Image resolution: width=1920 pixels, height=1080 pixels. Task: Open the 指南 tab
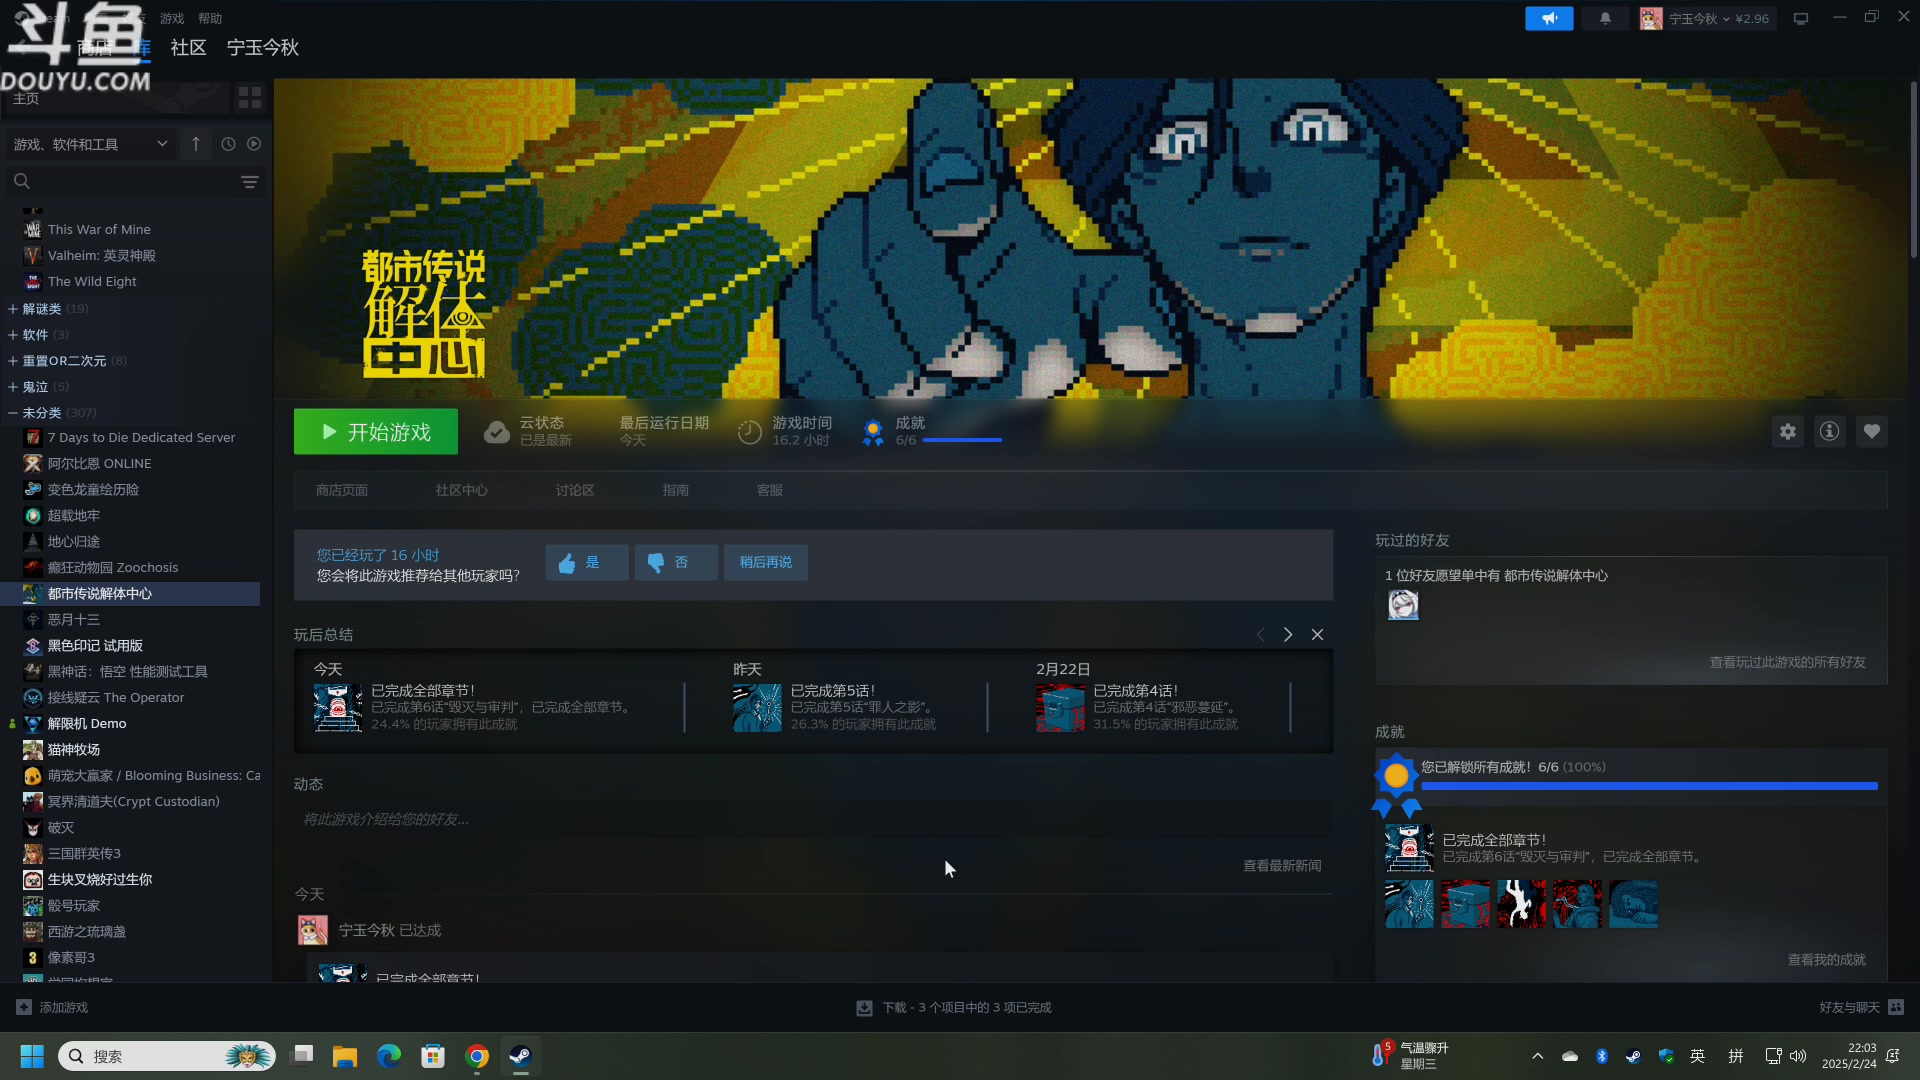click(676, 490)
